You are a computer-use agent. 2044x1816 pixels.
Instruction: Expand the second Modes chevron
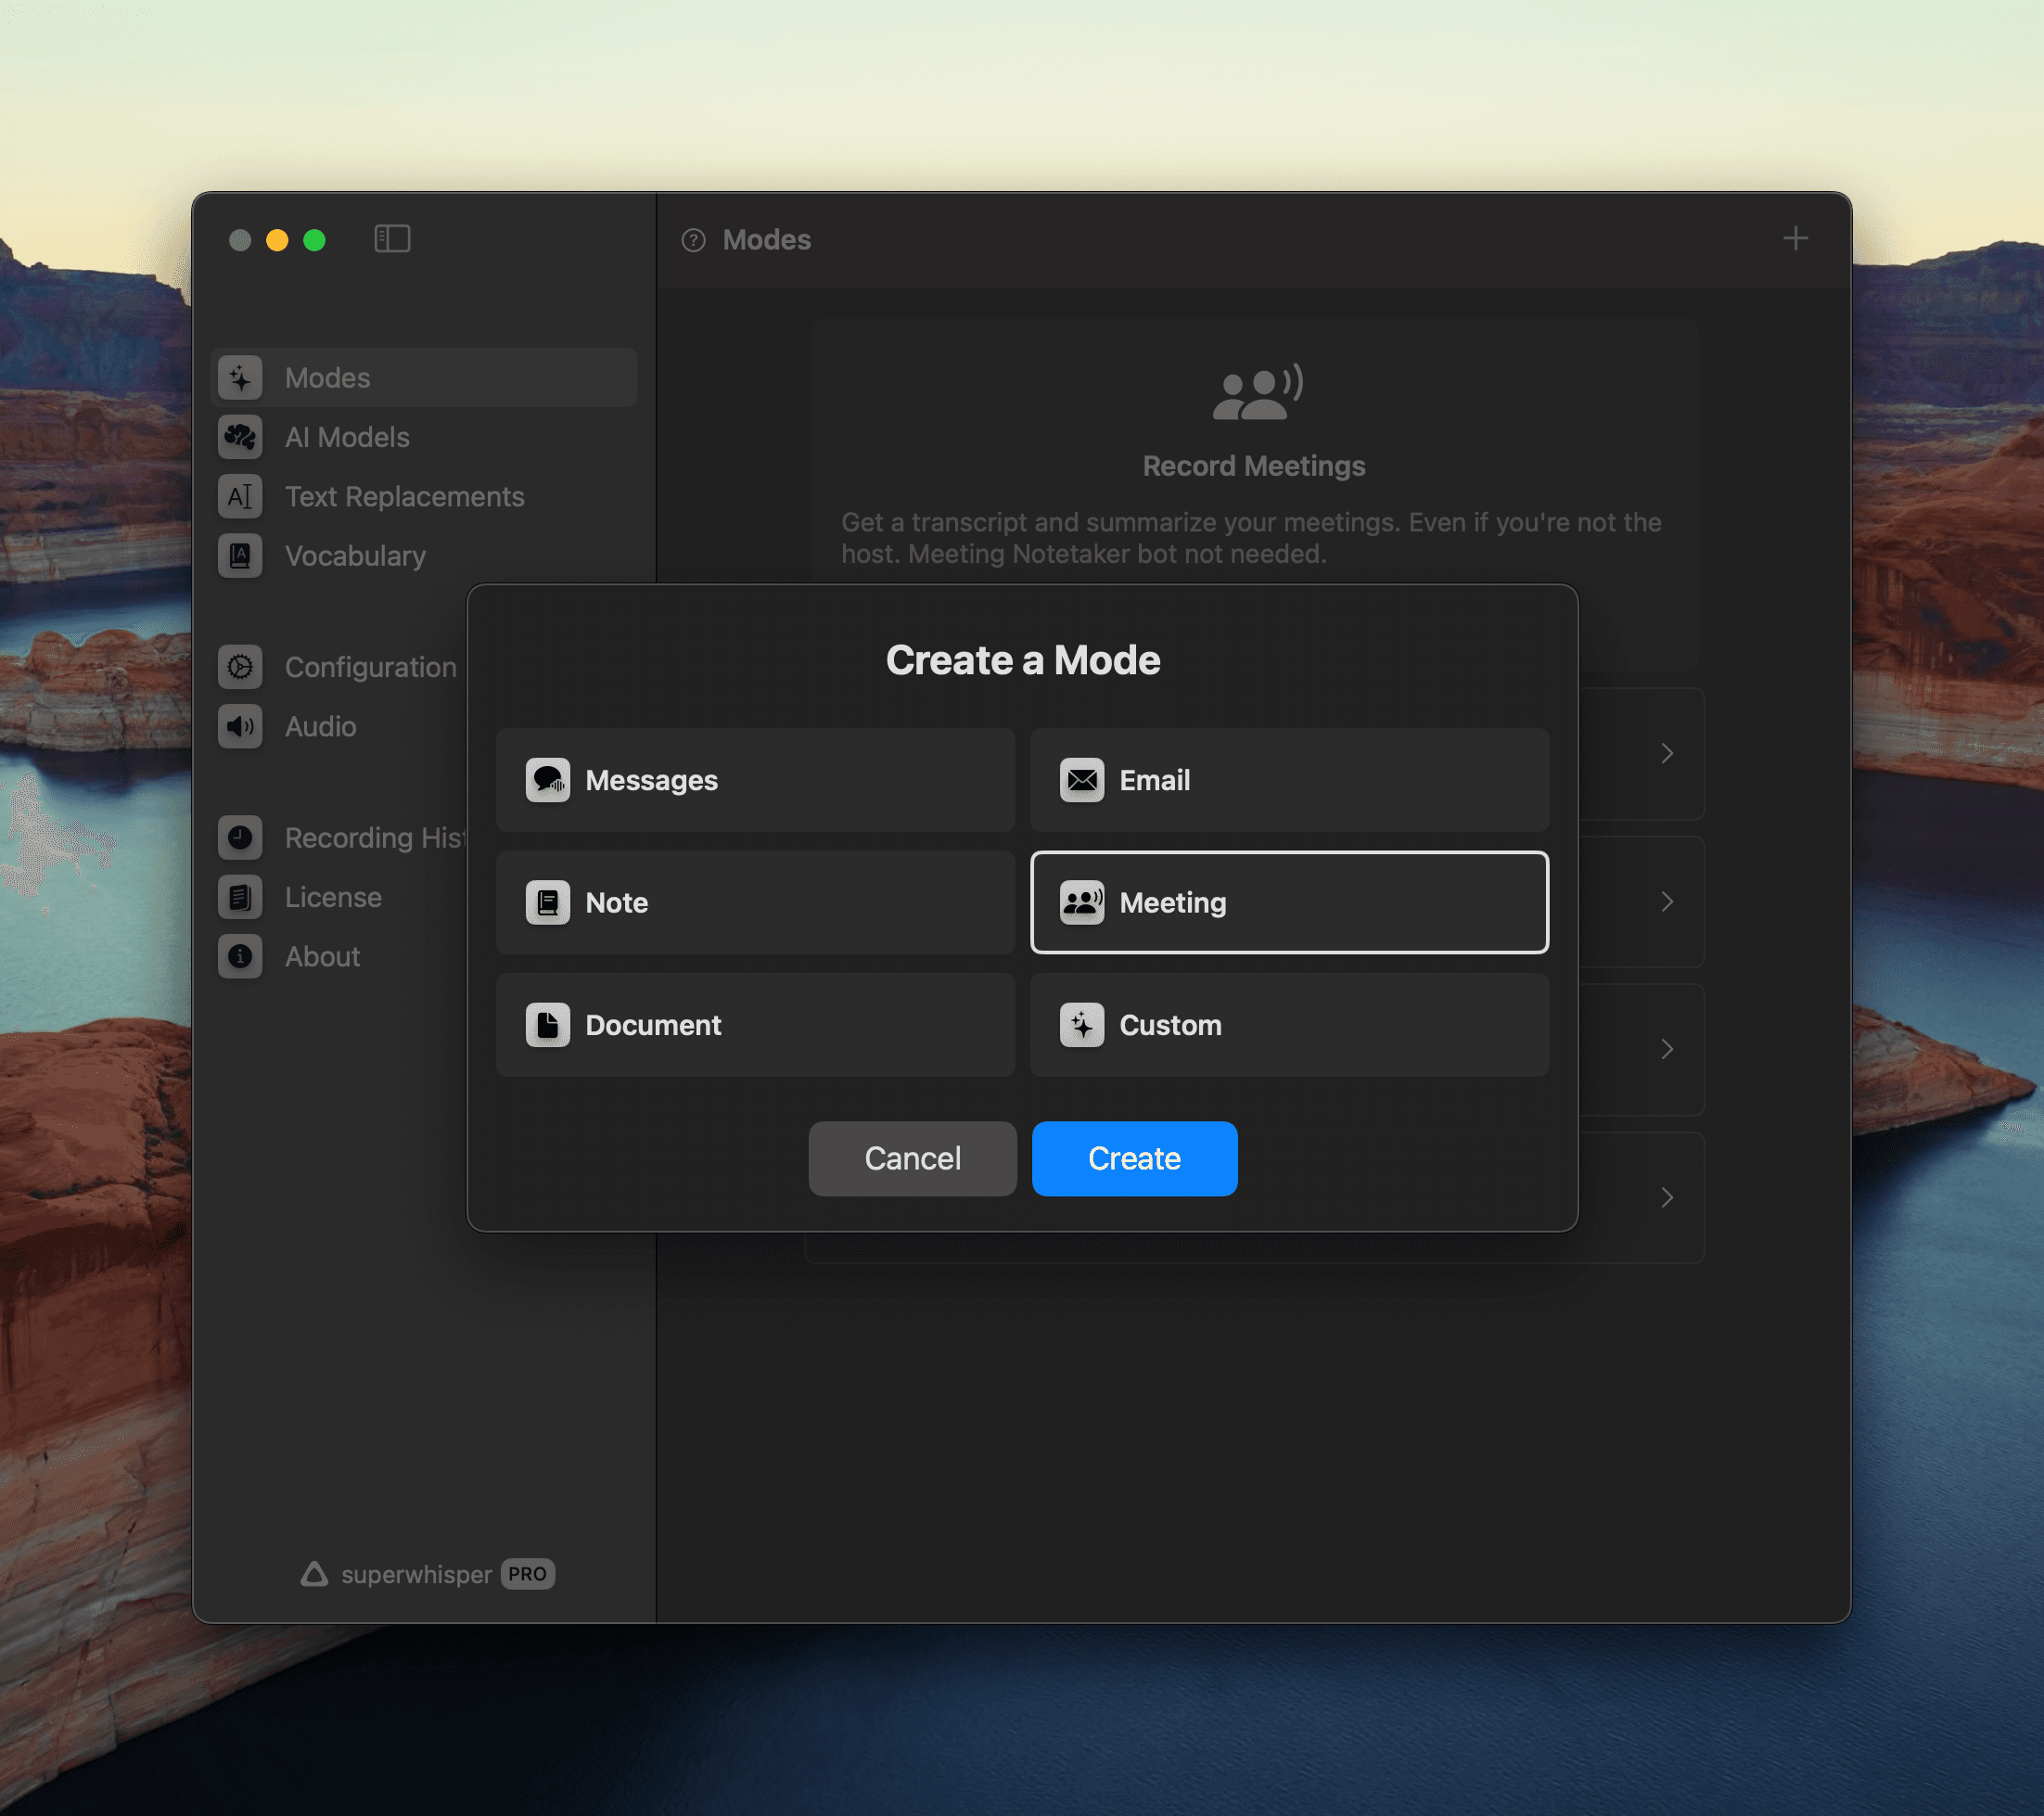(1667, 900)
